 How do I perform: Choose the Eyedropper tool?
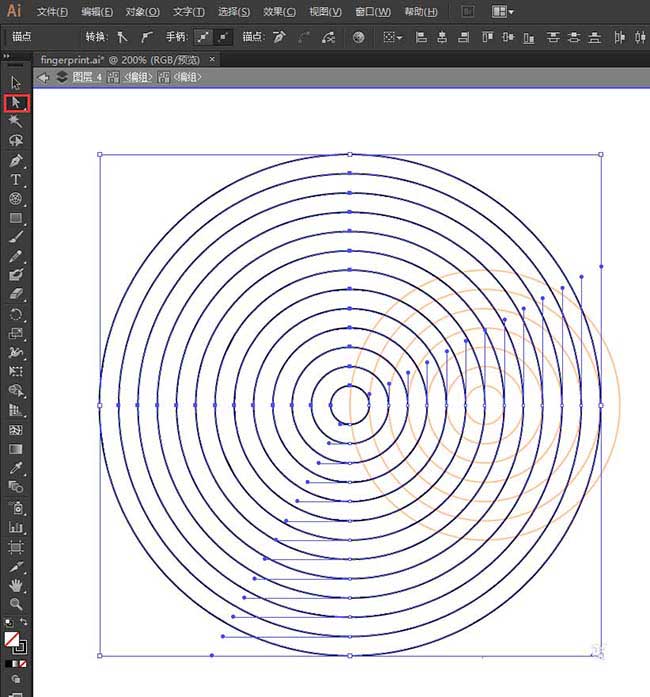tap(16, 468)
